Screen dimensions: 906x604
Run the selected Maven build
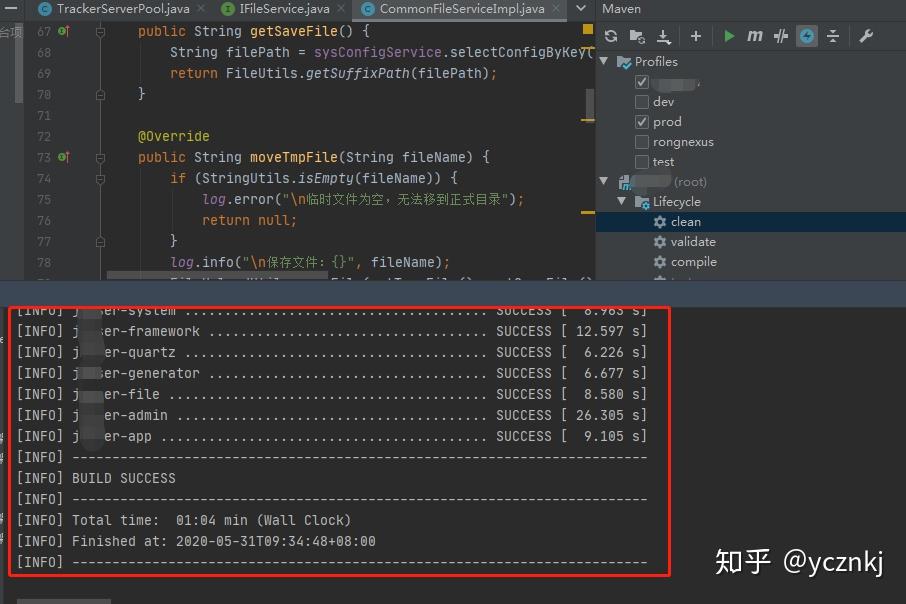point(729,35)
